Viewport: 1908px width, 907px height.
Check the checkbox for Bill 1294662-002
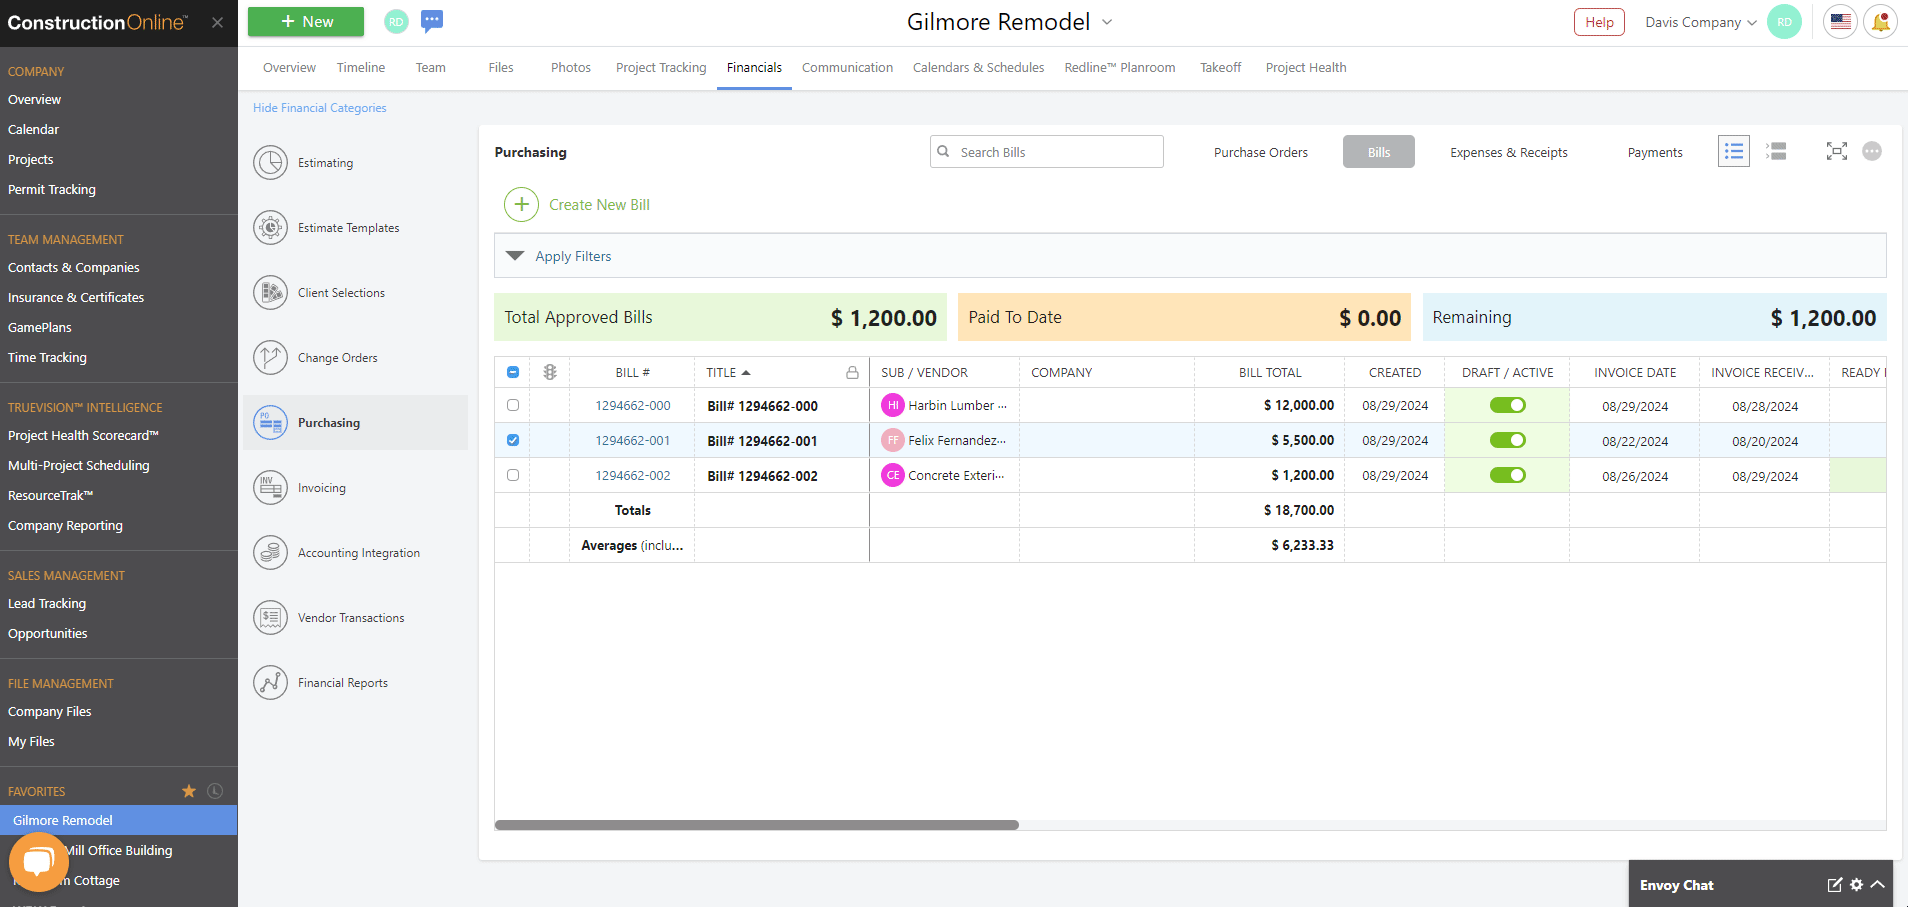tap(513, 475)
